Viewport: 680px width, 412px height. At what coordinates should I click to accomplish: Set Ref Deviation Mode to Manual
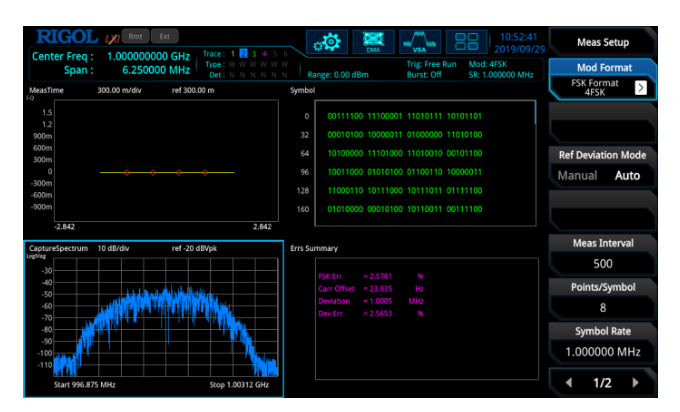(x=577, y=176)
